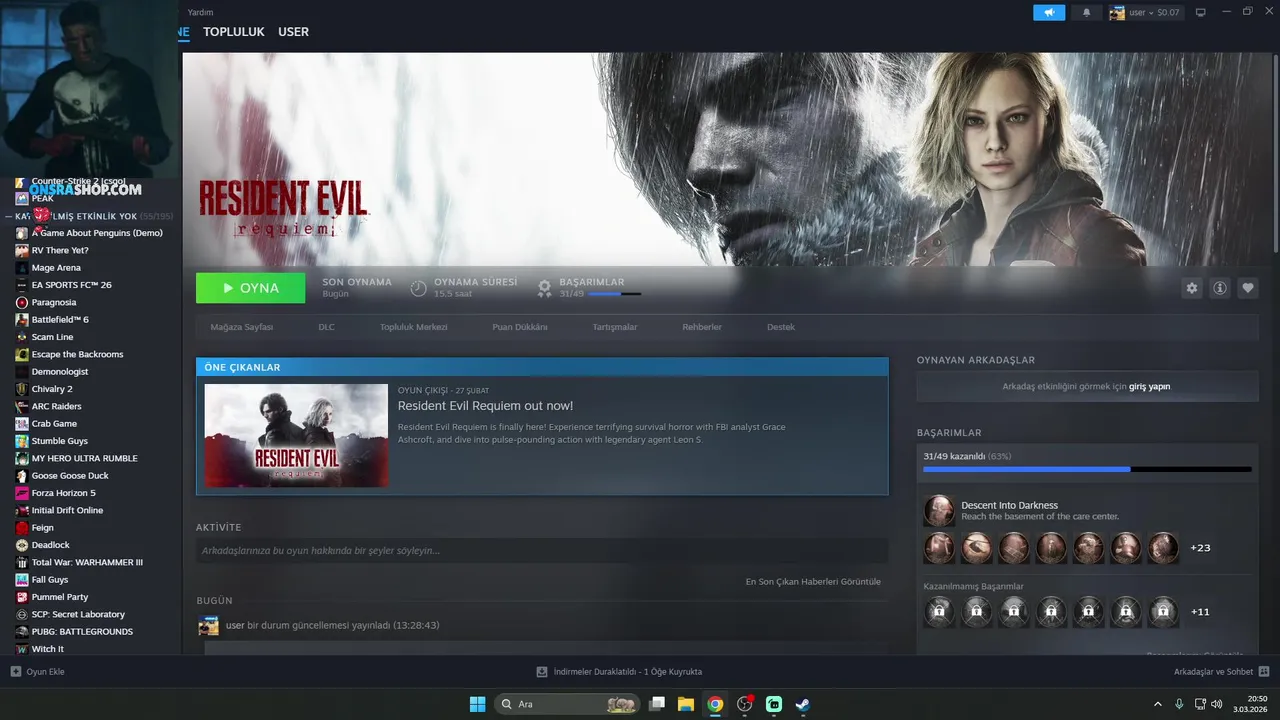This screenshot has width=1280, height=720.
Task: Add game to favorites with heart icon
Action: tap(1248, 288)
